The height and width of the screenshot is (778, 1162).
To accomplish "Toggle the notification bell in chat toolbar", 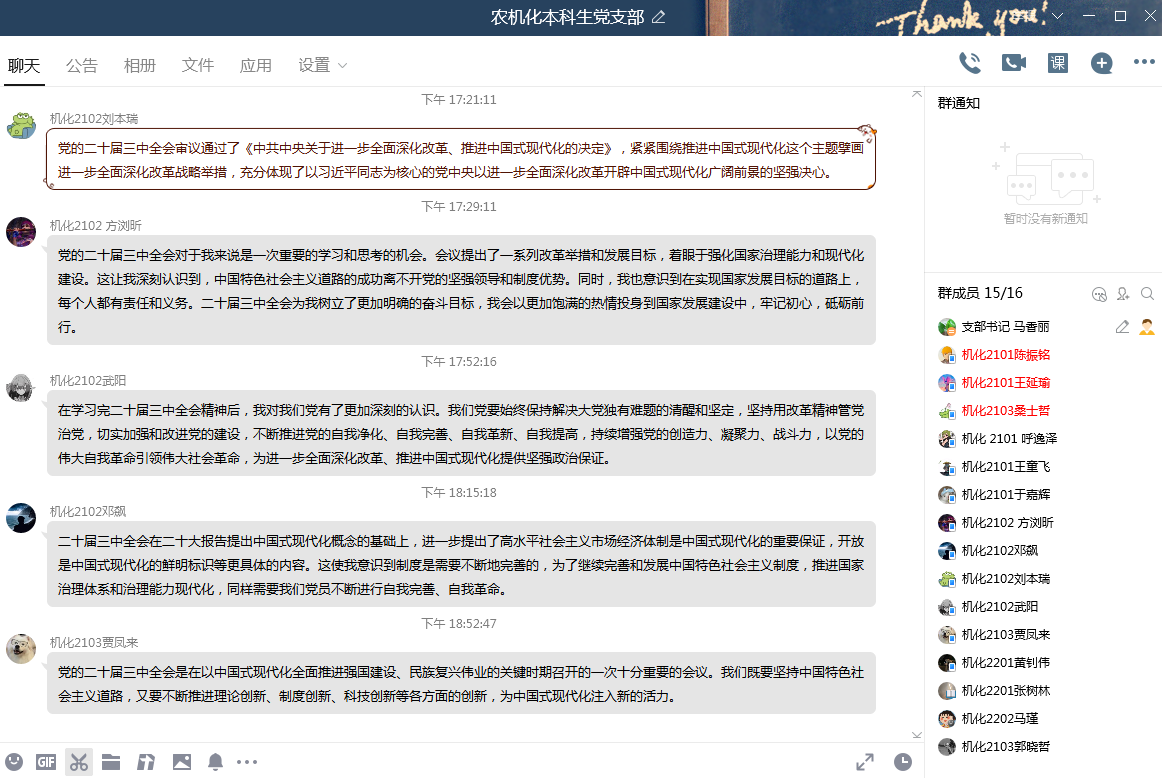I will [x=215, y=761].
